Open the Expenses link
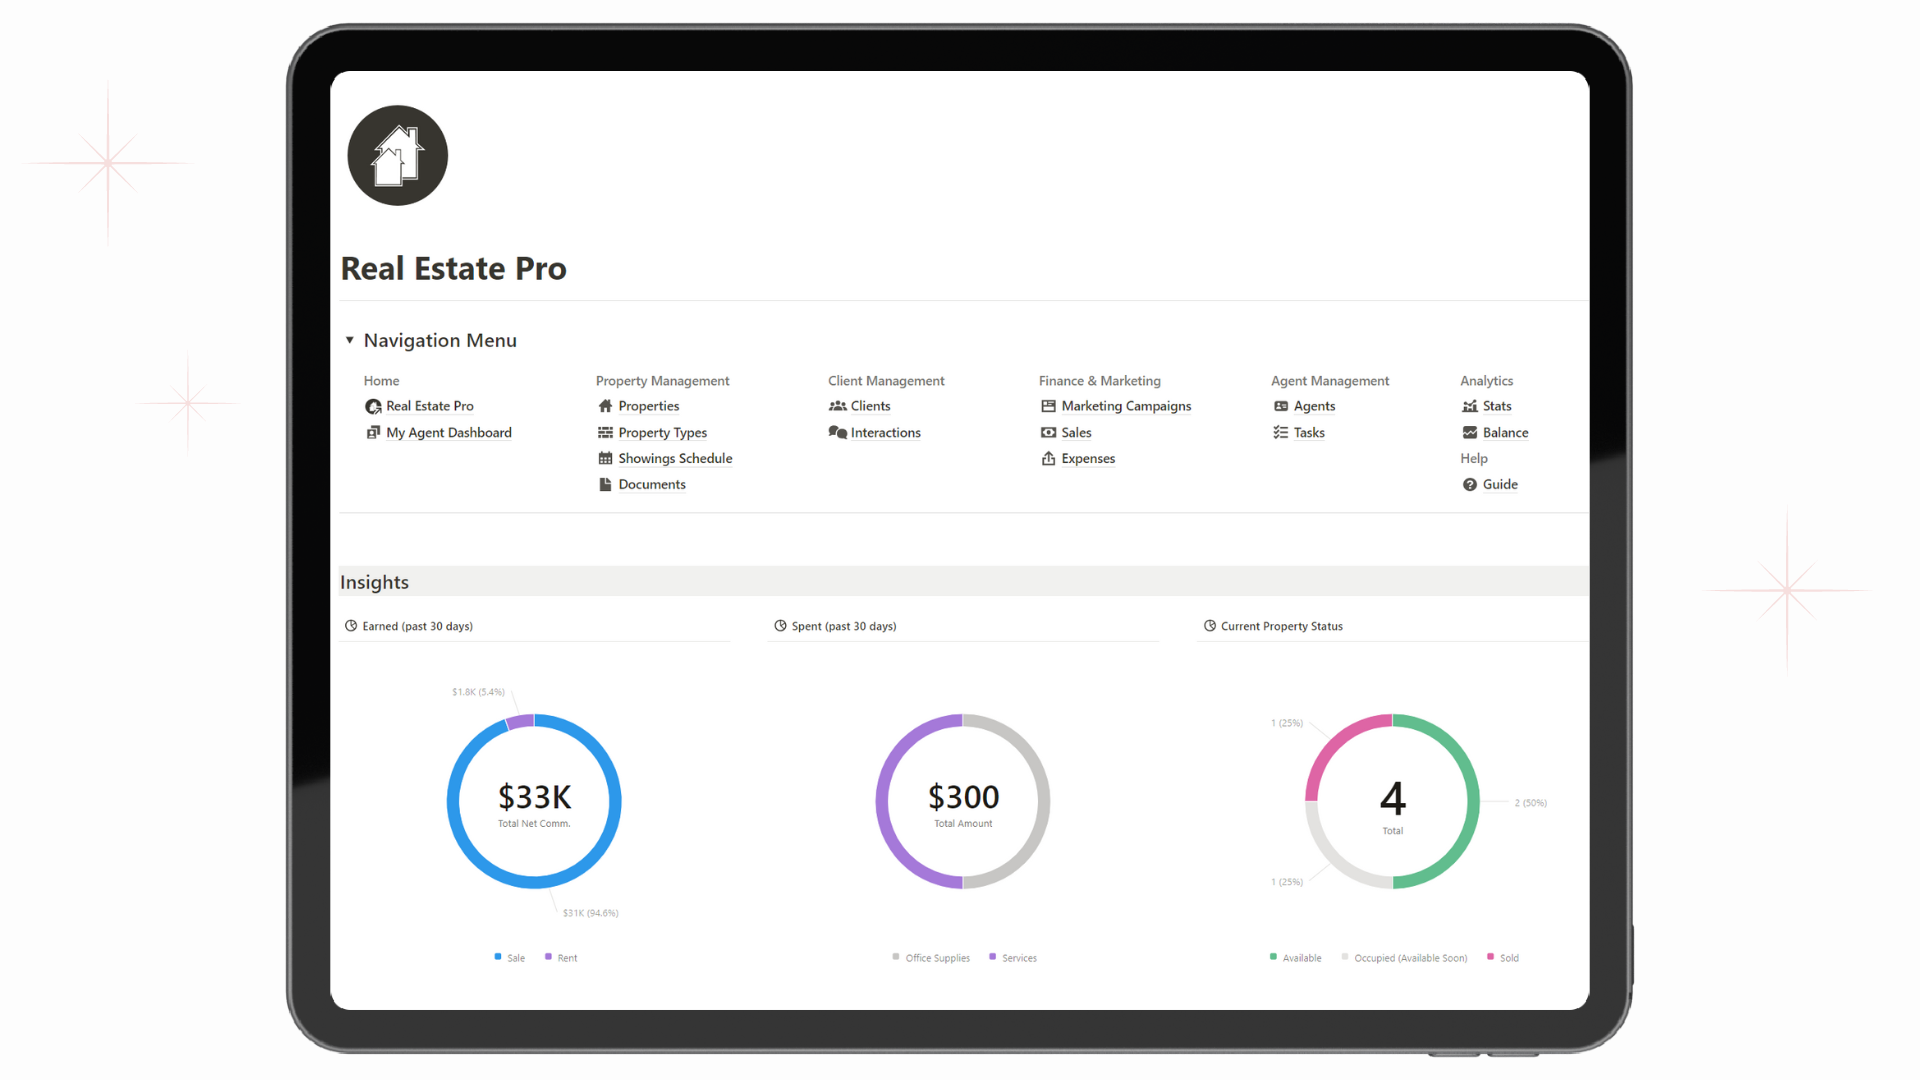 point(1088,458)
